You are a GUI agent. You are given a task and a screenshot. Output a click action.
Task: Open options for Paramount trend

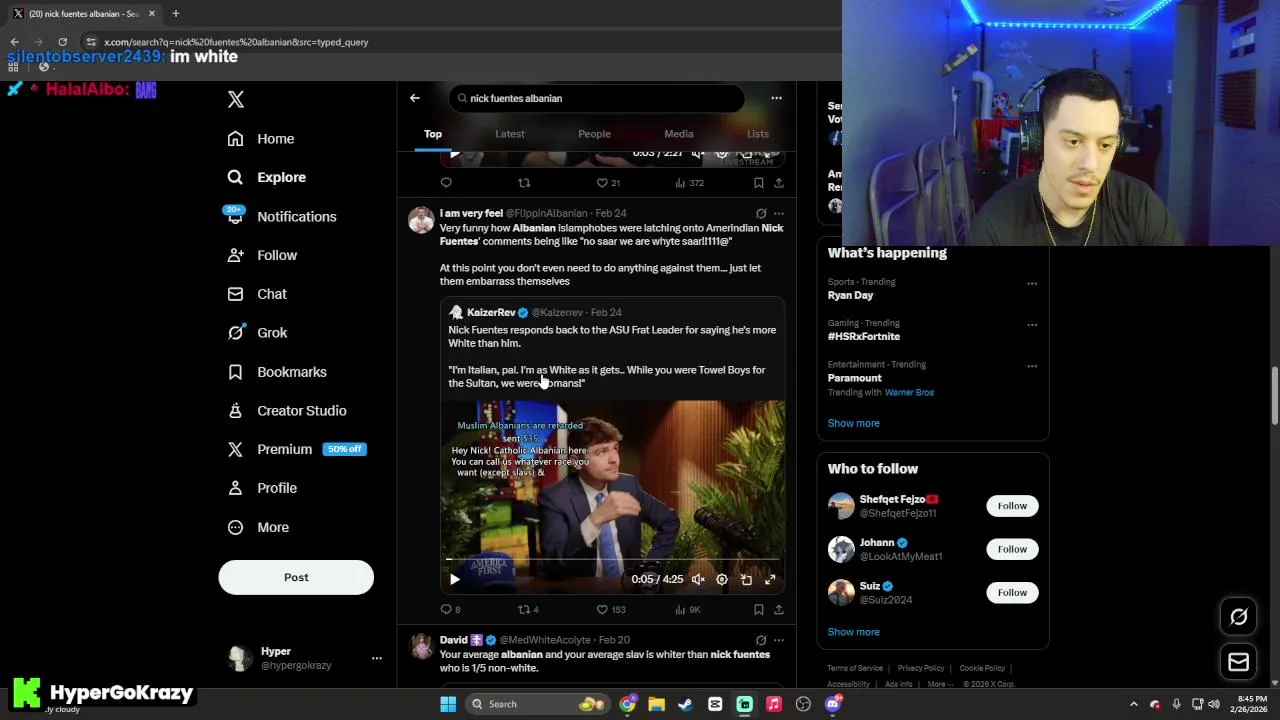tap(1032, 365)
